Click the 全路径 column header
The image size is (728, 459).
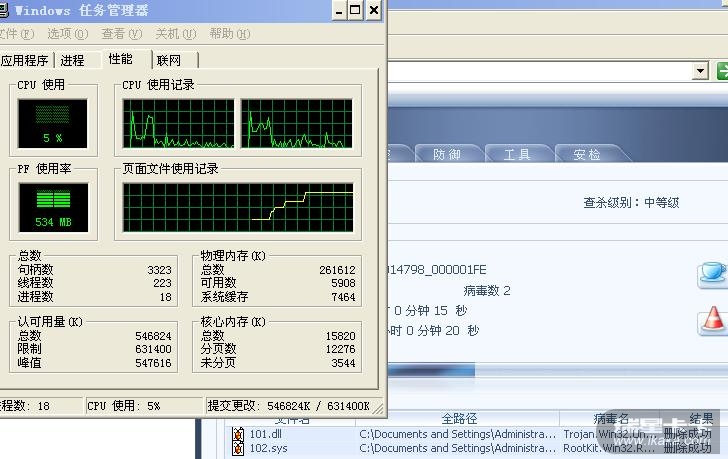(x=458, y=419)
